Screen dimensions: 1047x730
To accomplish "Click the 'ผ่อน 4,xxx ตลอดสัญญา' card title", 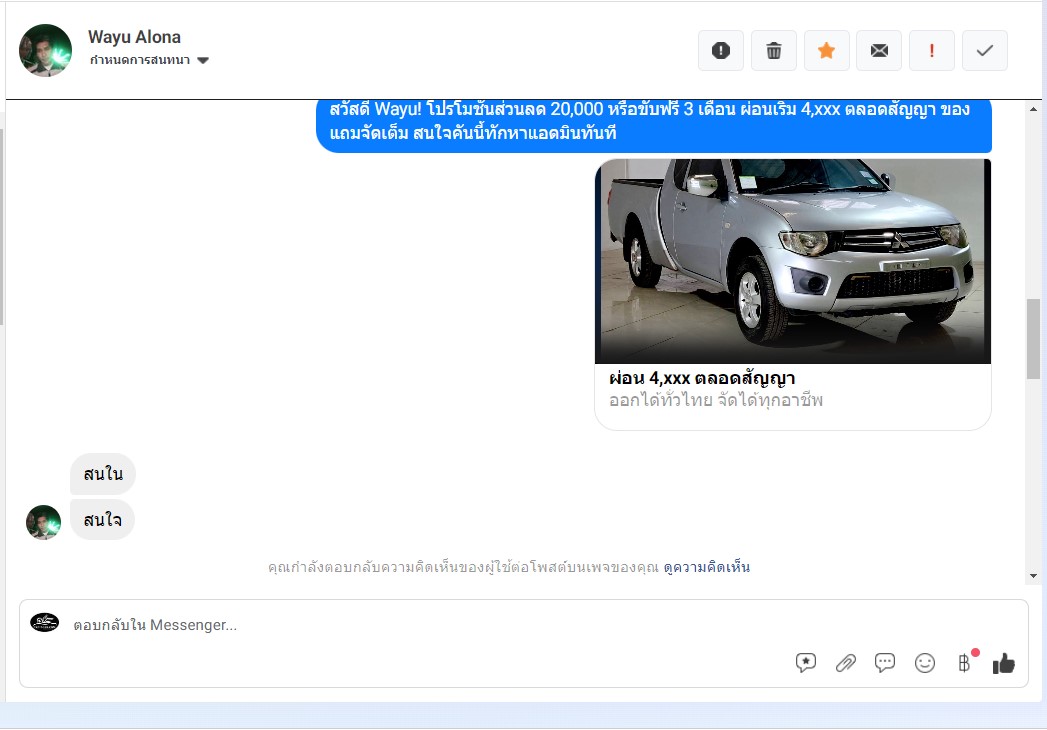I will pyautogui.click(x=701, y=378).
